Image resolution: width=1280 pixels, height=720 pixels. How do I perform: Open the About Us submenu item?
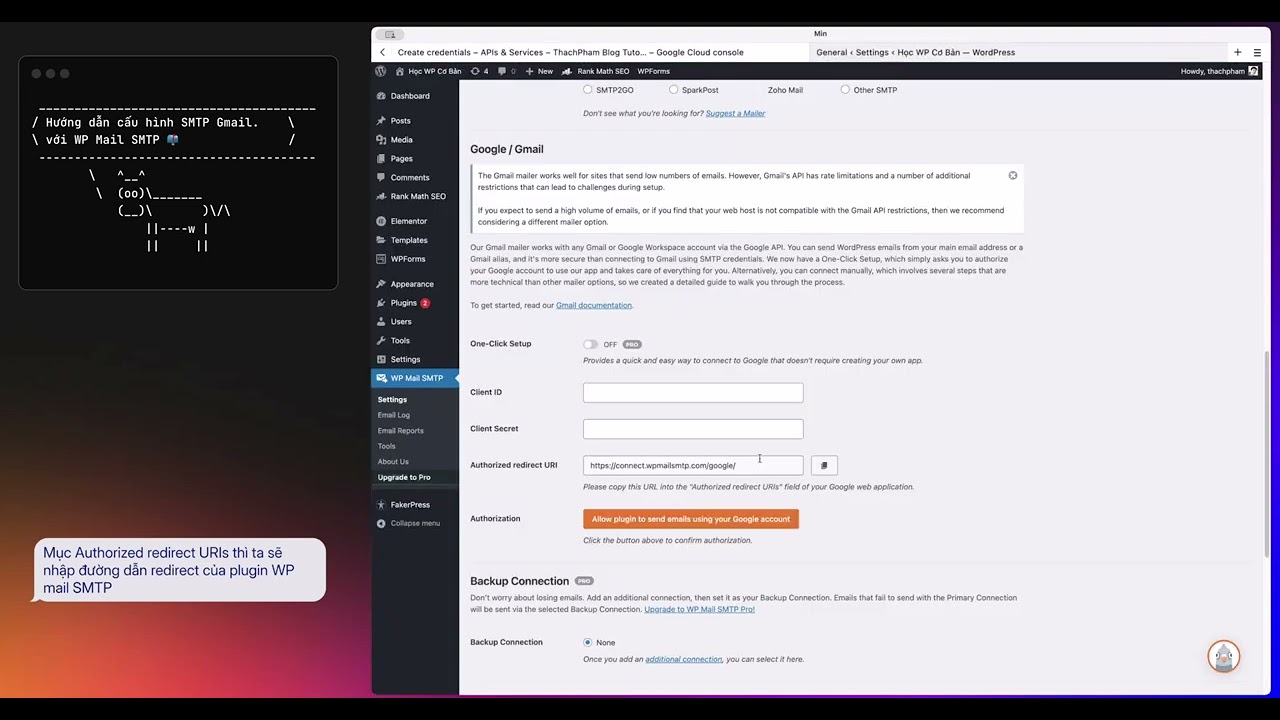click(x=393, y=462)
